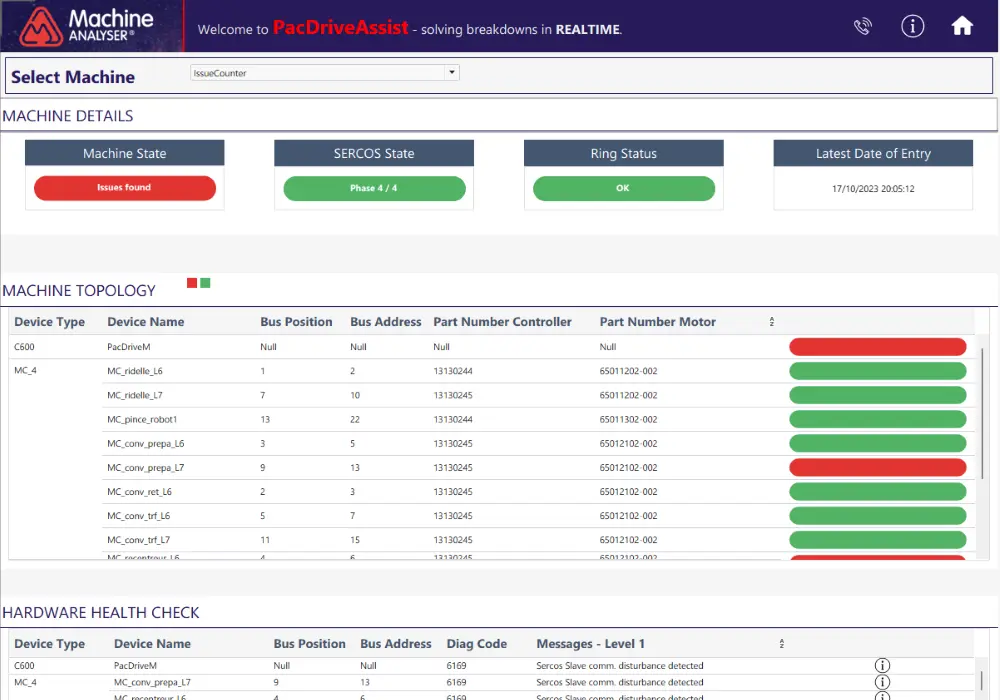The height and width of the screenshot is (700, 1000).
Task: Click the health check table scrollbar
Action: coord(982,680)
